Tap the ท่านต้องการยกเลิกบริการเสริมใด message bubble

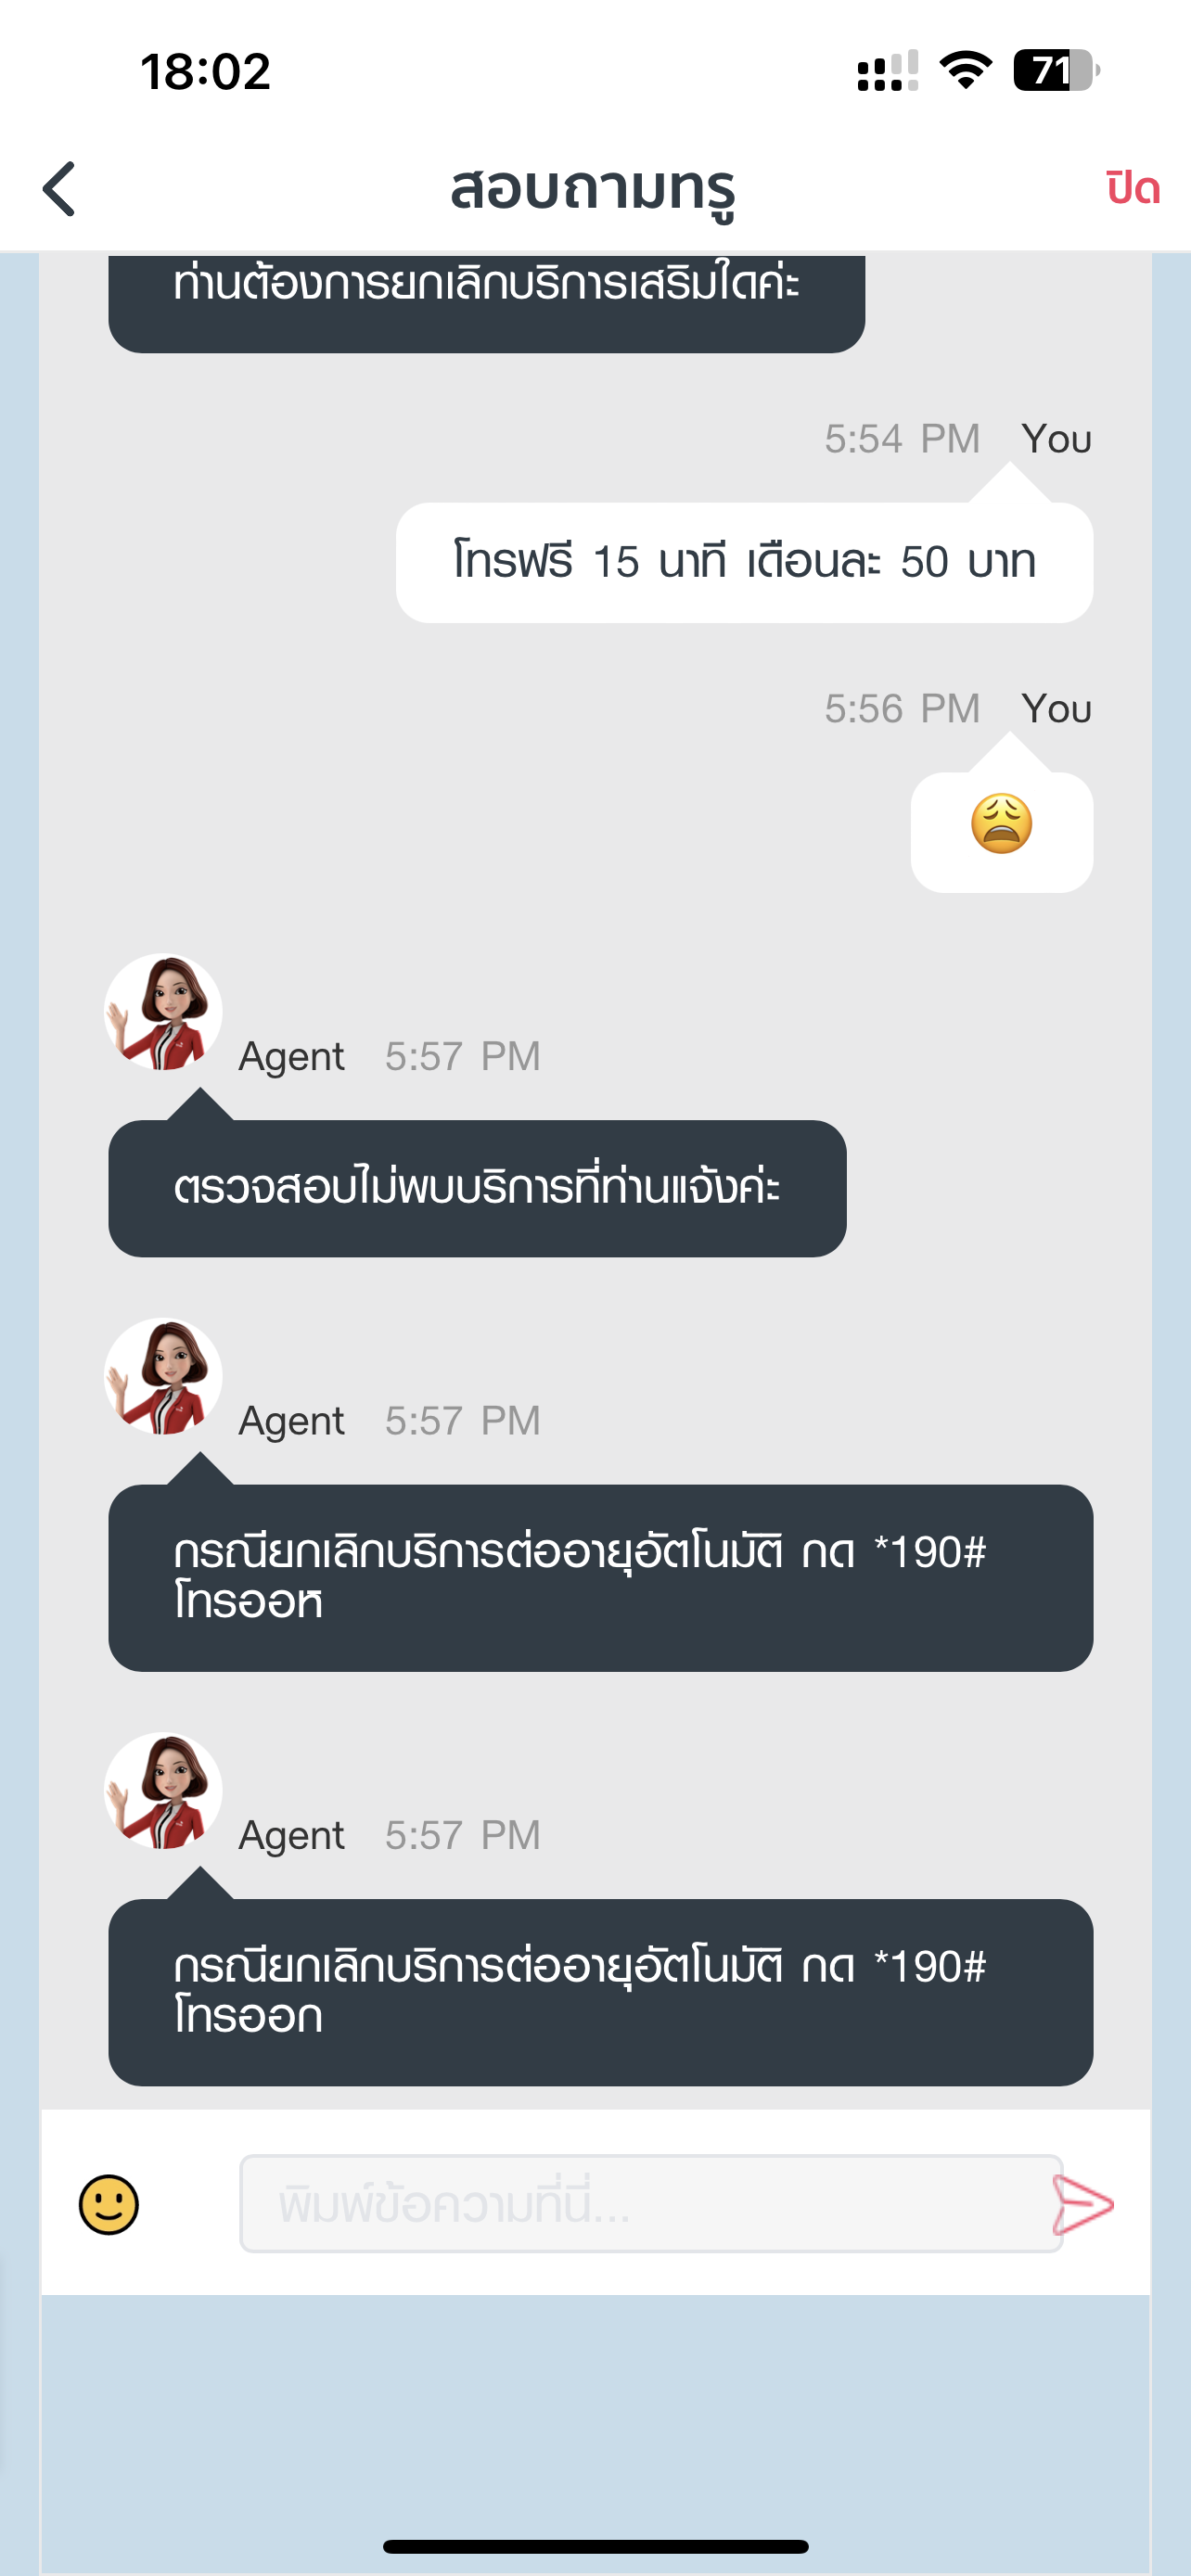click(x=486, y=303)
